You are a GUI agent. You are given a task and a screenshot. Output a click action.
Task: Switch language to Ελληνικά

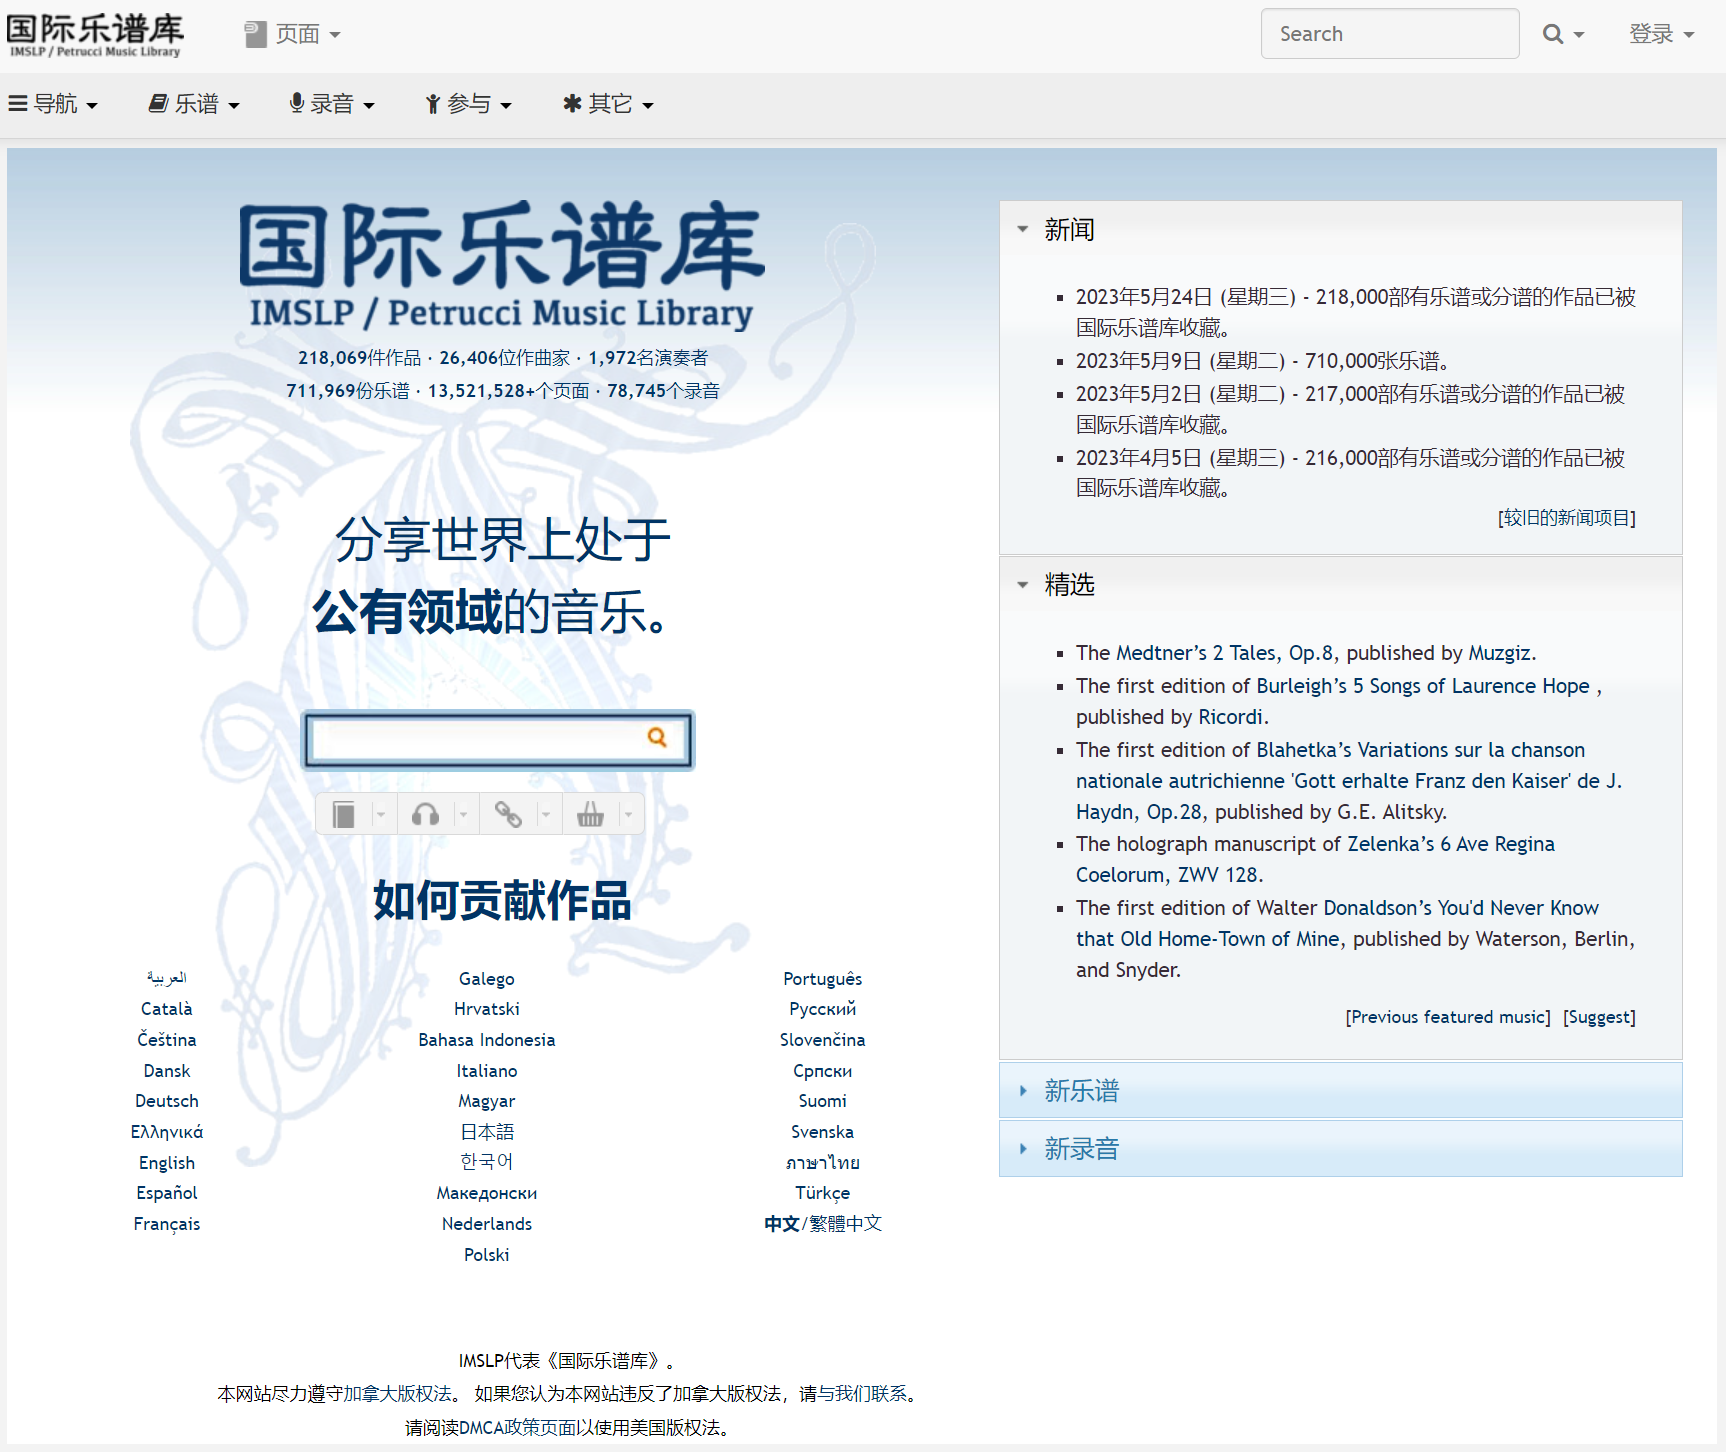167,1132
